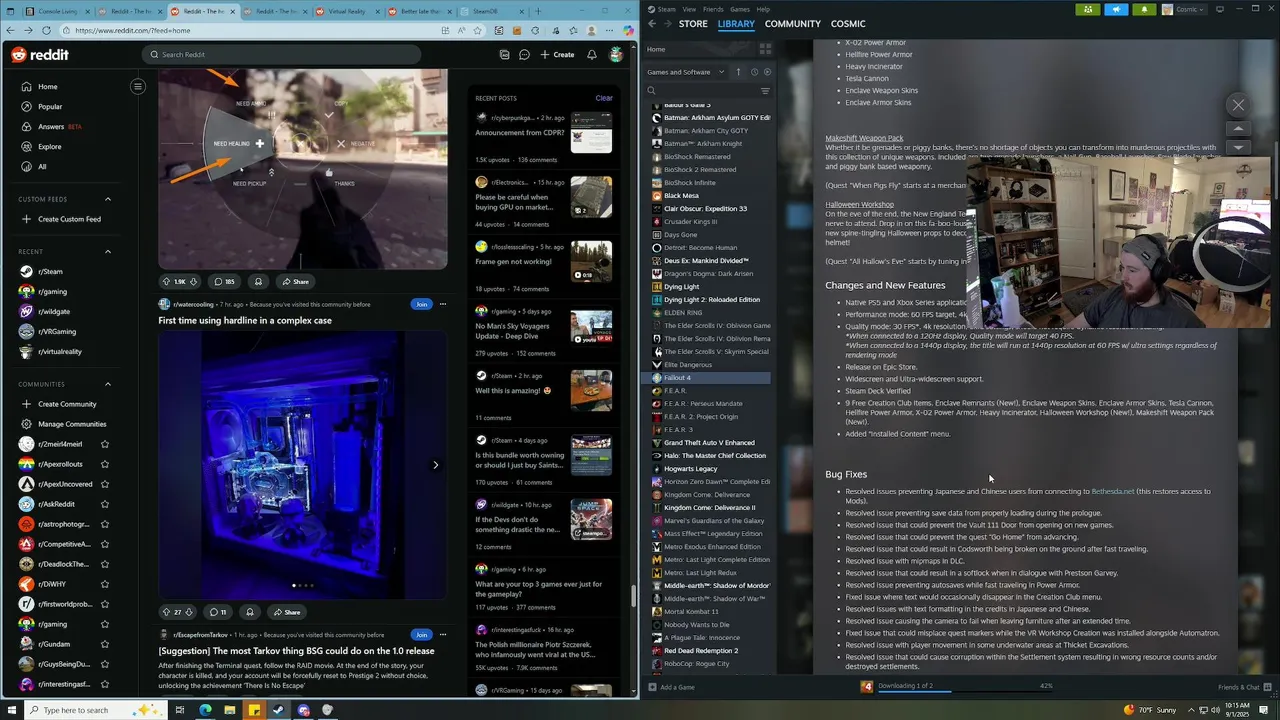The width and height of the screenshot is (1280, 720).
Task: Favorite r/Apexrollouts with star toggle
Action: (x=105, y=464)
